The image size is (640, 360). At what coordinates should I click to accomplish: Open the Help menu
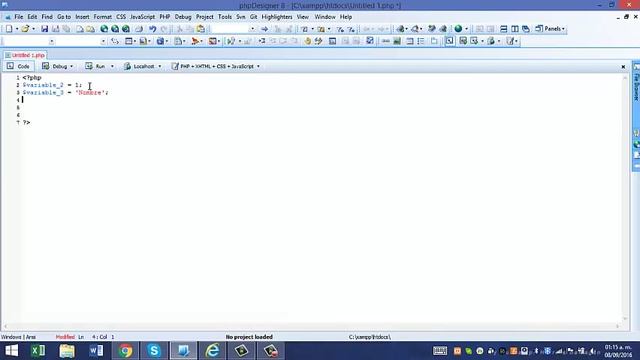click(346, 17)
